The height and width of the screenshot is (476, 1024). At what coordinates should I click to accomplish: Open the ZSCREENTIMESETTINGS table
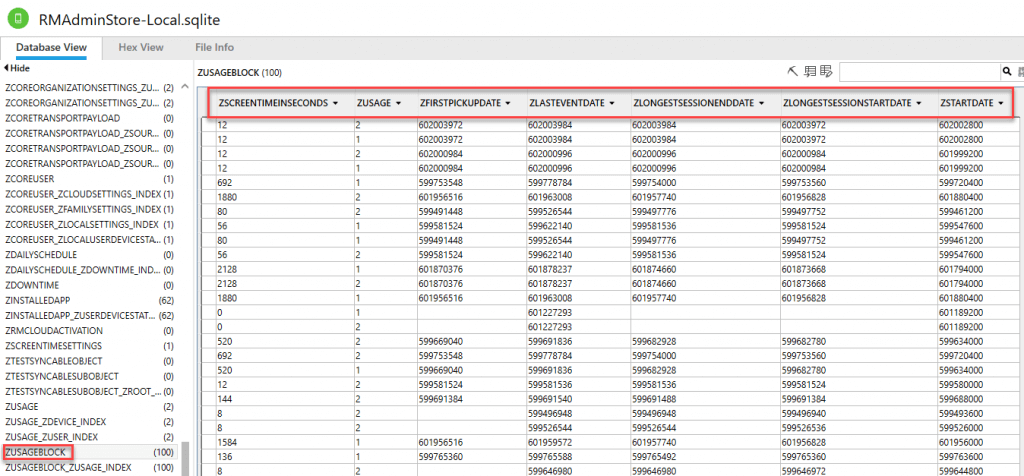(x=54, y=345)
